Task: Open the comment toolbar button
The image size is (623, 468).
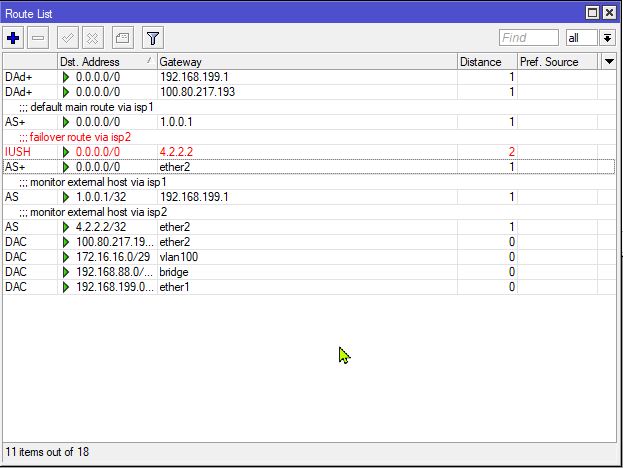Action: [x=122, y=38]
